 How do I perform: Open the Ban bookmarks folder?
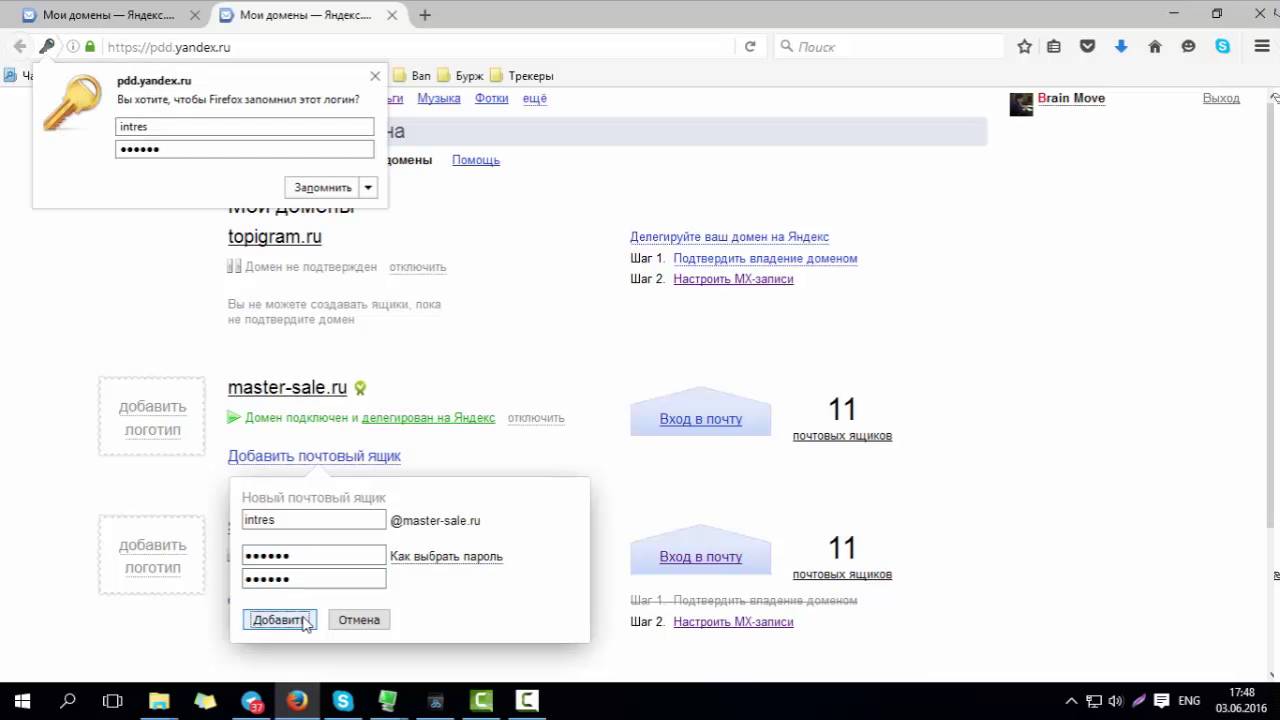(412, 76)
